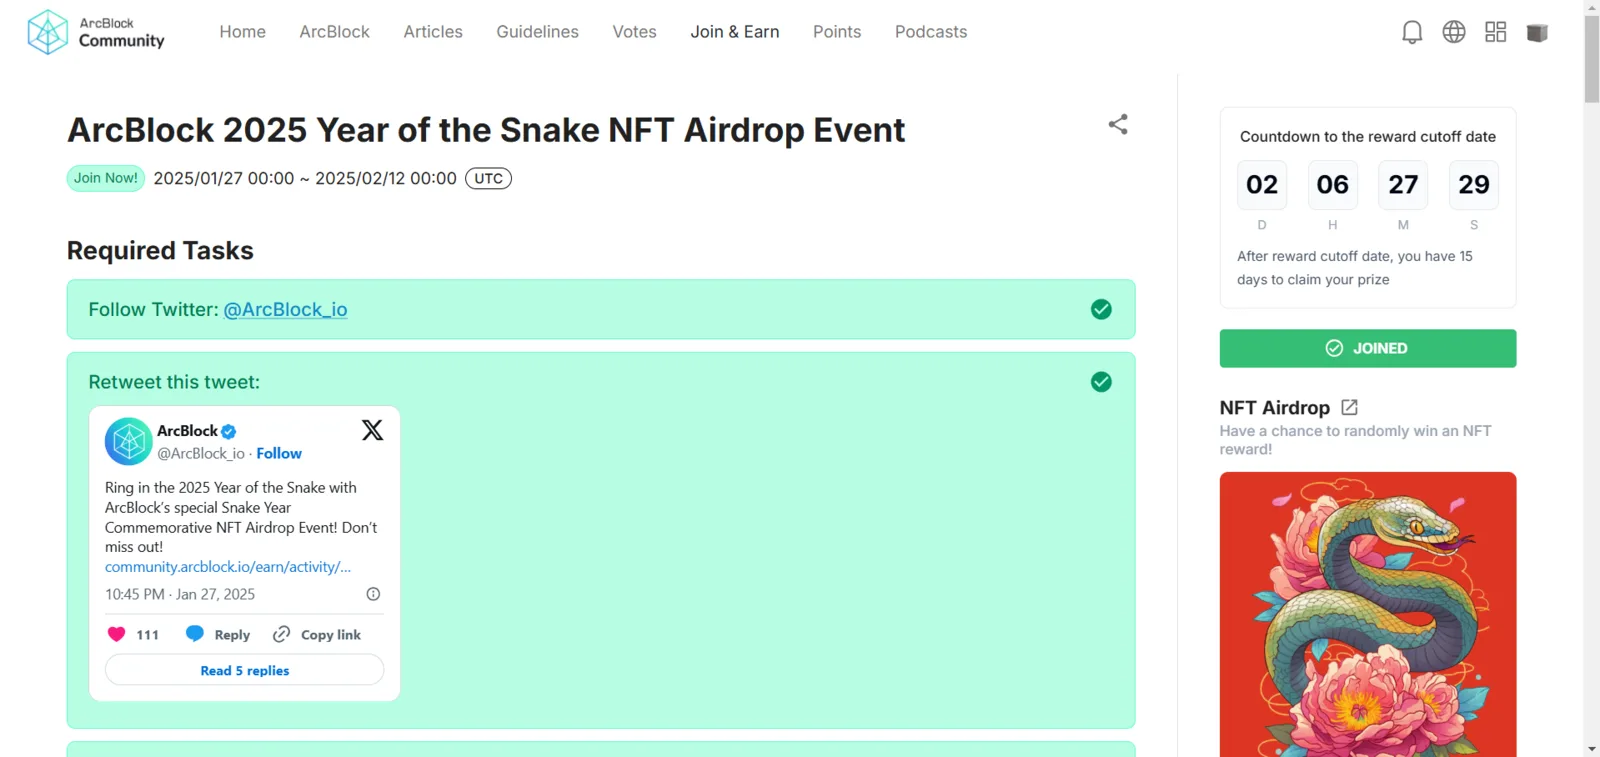Click Follow Twitter task checkmark
Screen dimensions: 1600x757
(1101, 309)
